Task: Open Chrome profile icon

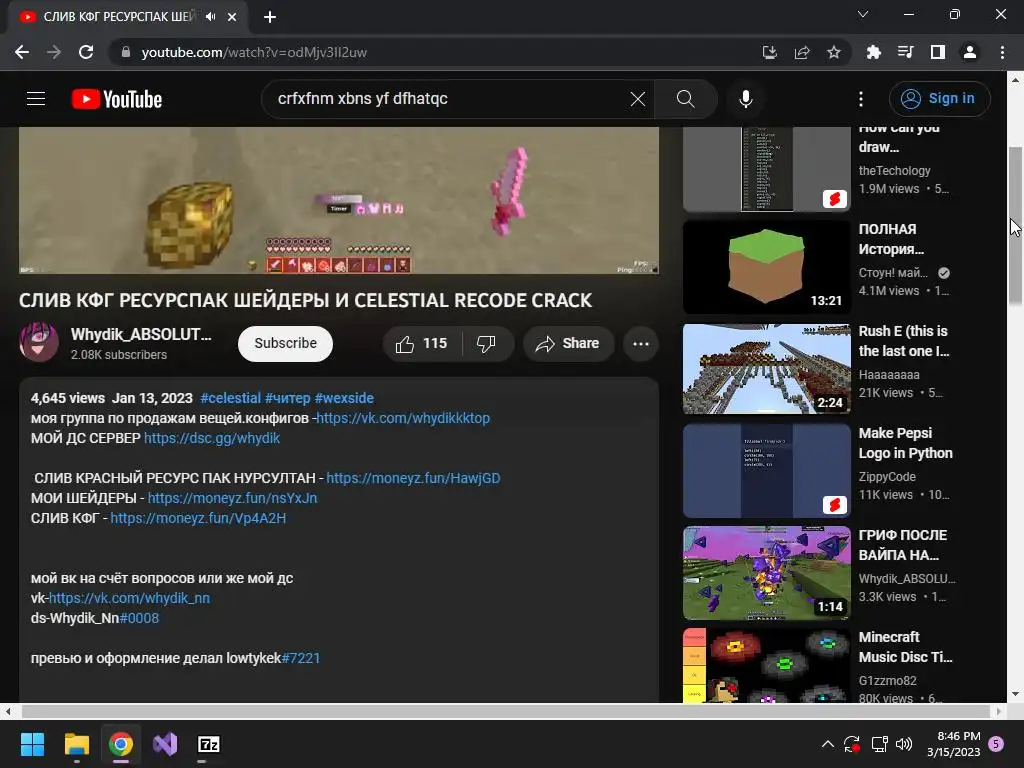Action: point(970,52)
